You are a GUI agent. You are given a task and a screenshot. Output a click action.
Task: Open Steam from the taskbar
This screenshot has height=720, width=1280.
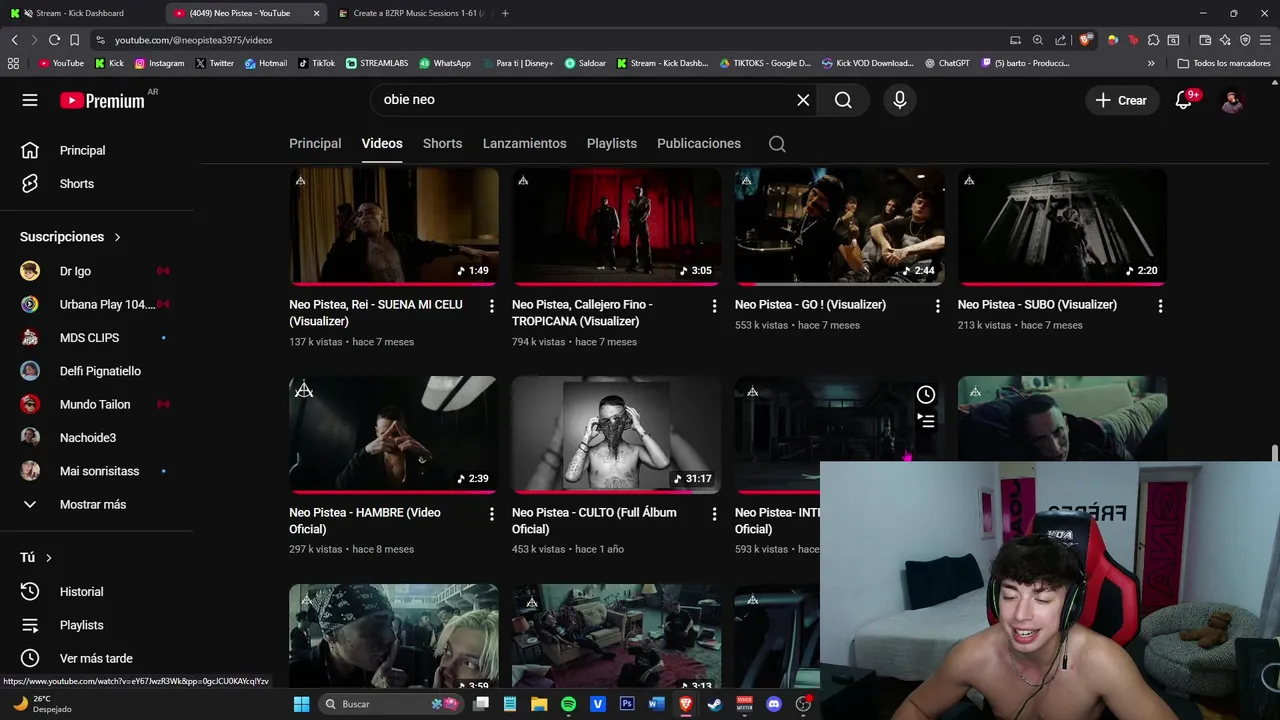click(x=715, y=704)
